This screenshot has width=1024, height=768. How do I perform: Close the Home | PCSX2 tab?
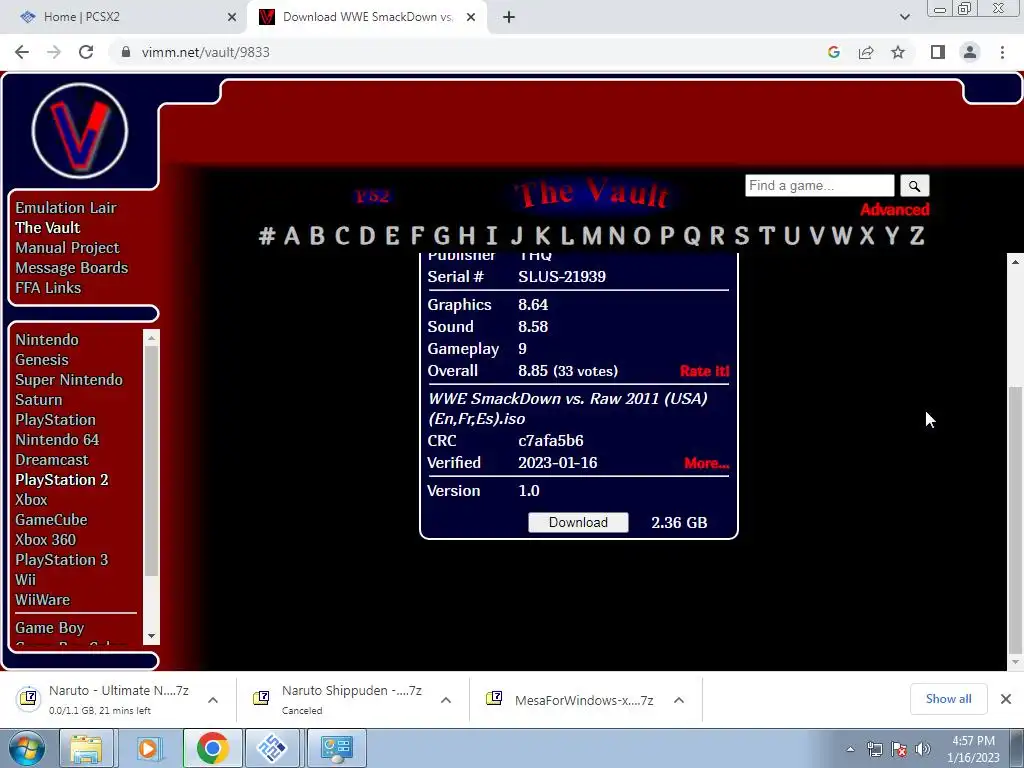coord(231,17)
